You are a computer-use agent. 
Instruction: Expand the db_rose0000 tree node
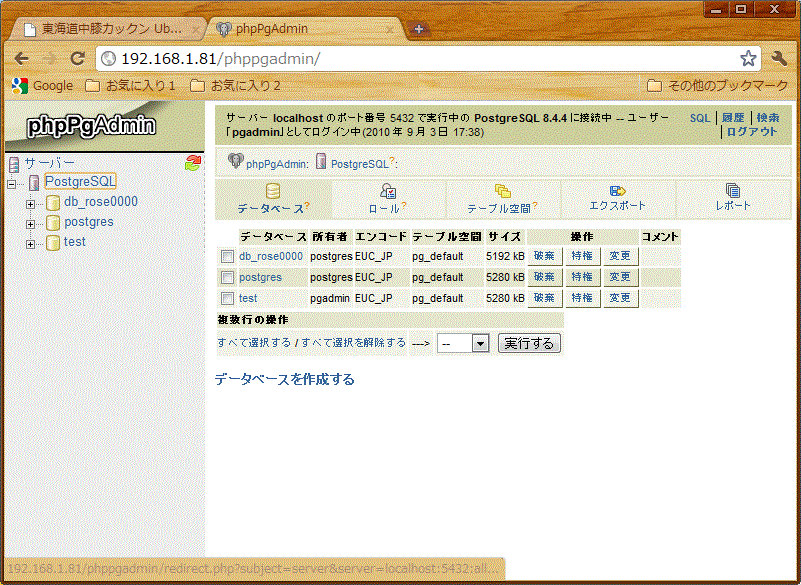[31, 204]
